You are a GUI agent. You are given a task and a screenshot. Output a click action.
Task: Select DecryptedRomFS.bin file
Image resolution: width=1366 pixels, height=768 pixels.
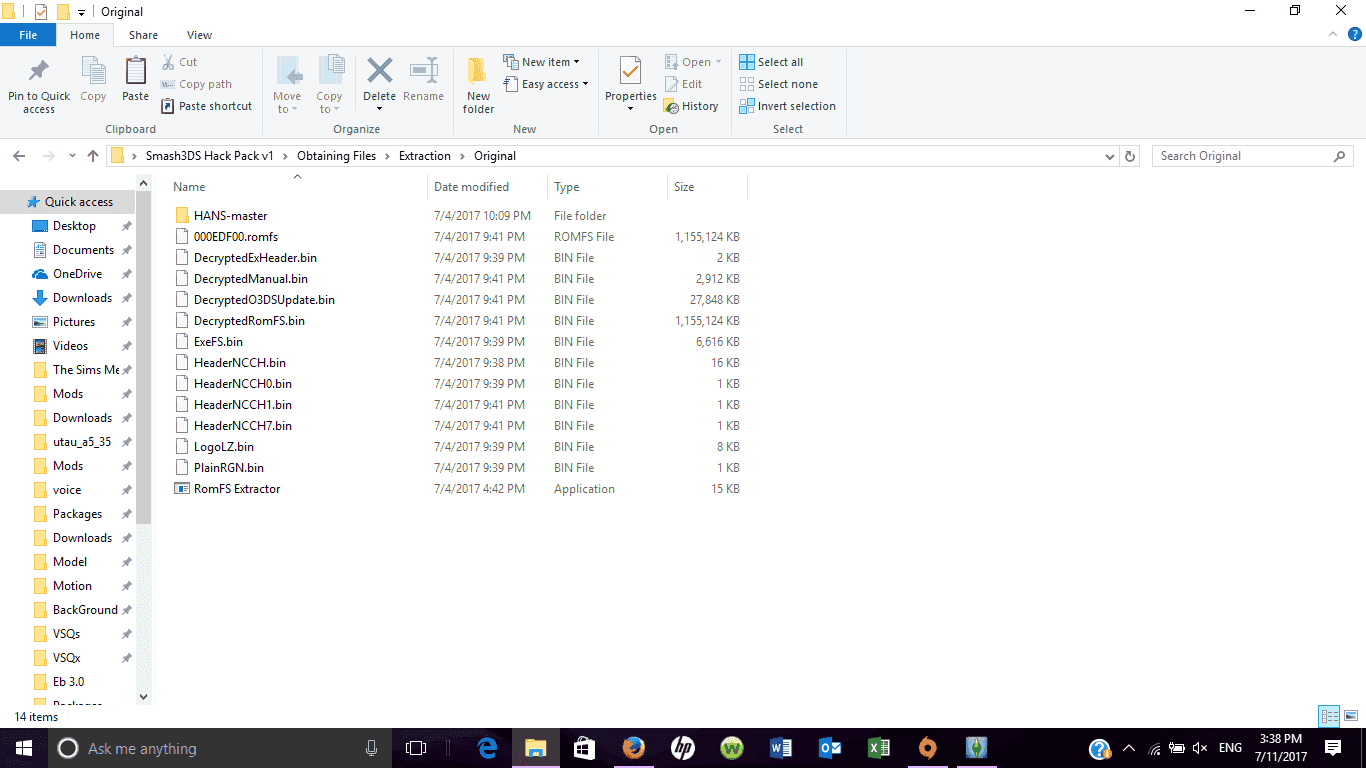point(249,321)
